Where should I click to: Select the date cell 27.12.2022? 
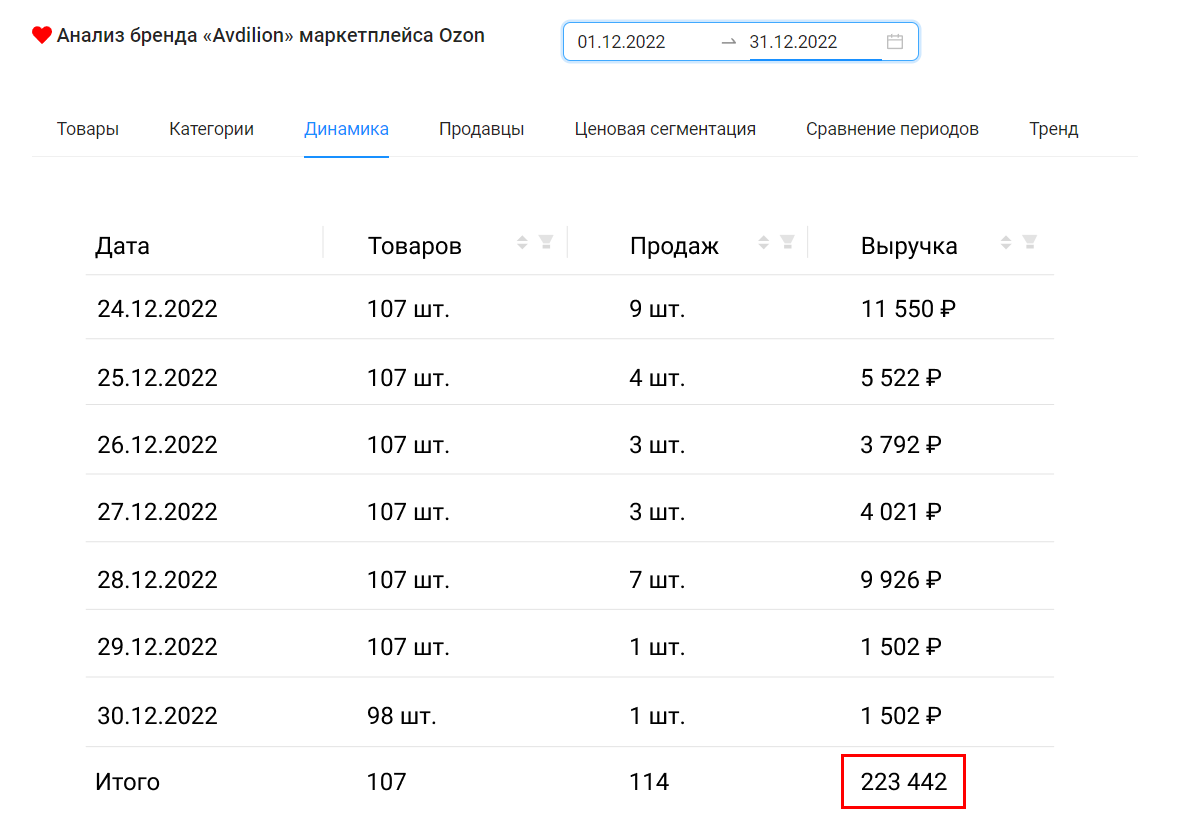click(157, 511)
